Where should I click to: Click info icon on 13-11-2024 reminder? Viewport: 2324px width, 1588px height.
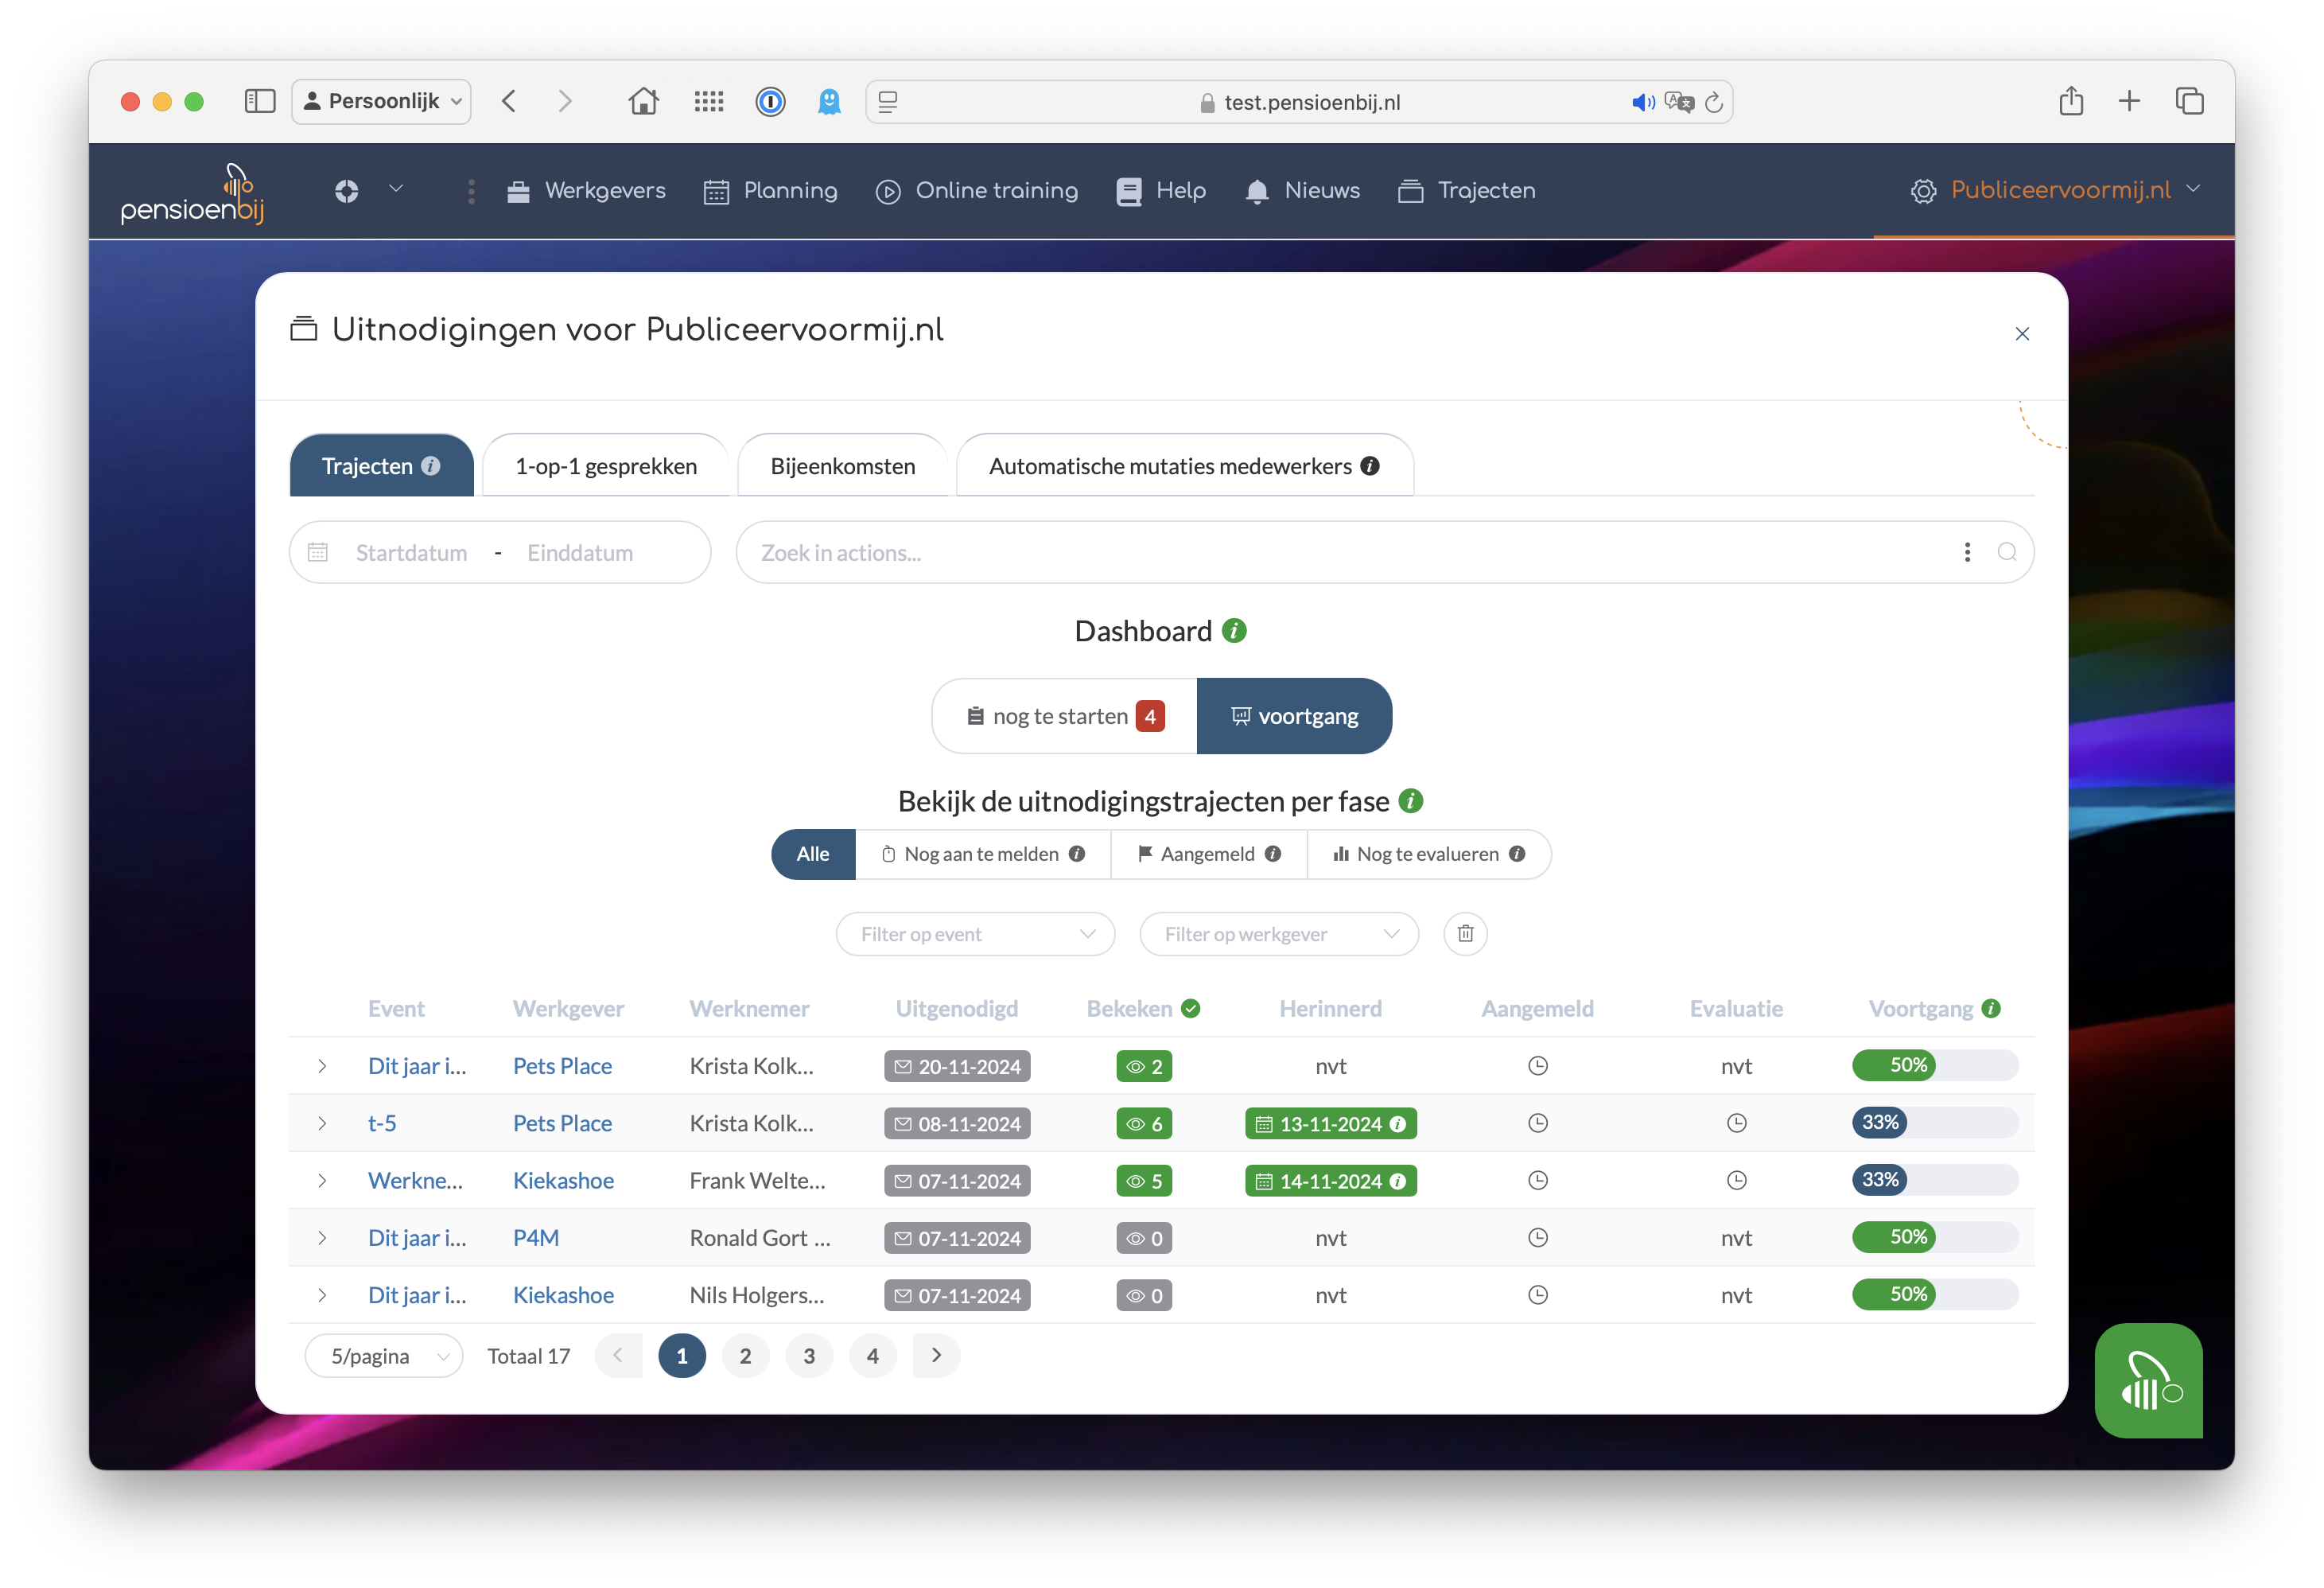(x=1398, y=1124)
